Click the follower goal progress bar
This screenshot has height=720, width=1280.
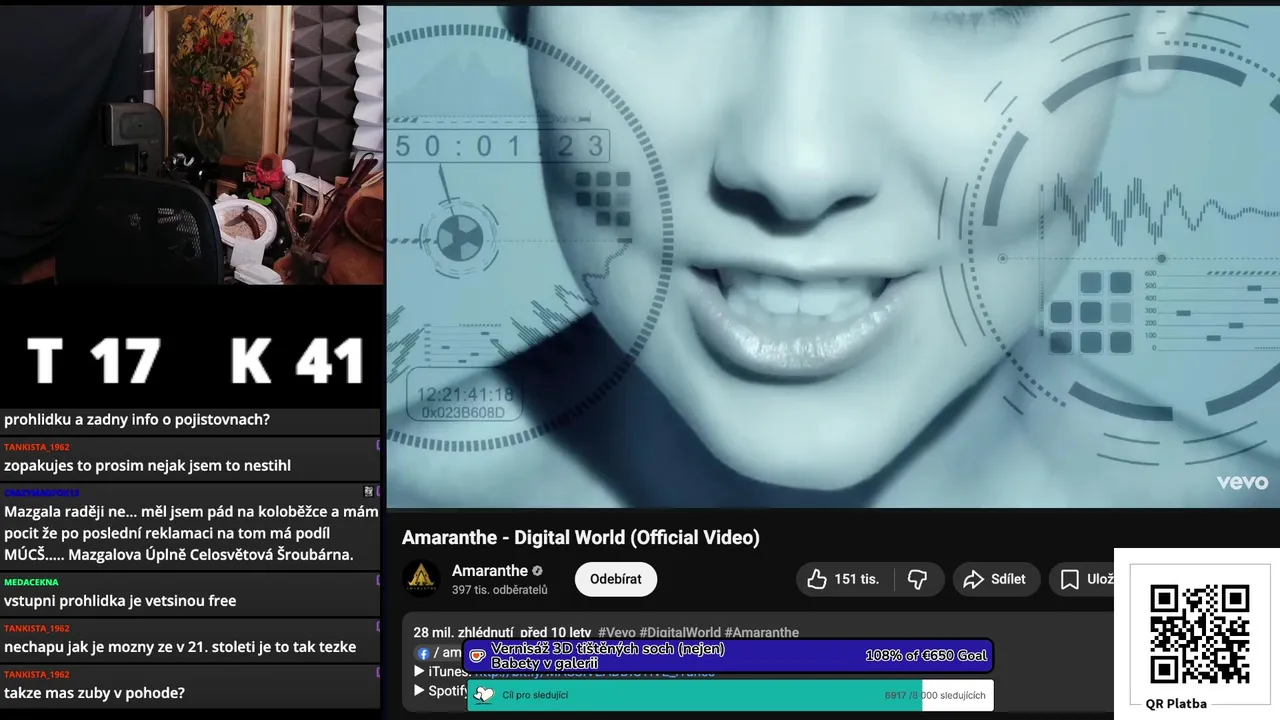tap(730, 695)
